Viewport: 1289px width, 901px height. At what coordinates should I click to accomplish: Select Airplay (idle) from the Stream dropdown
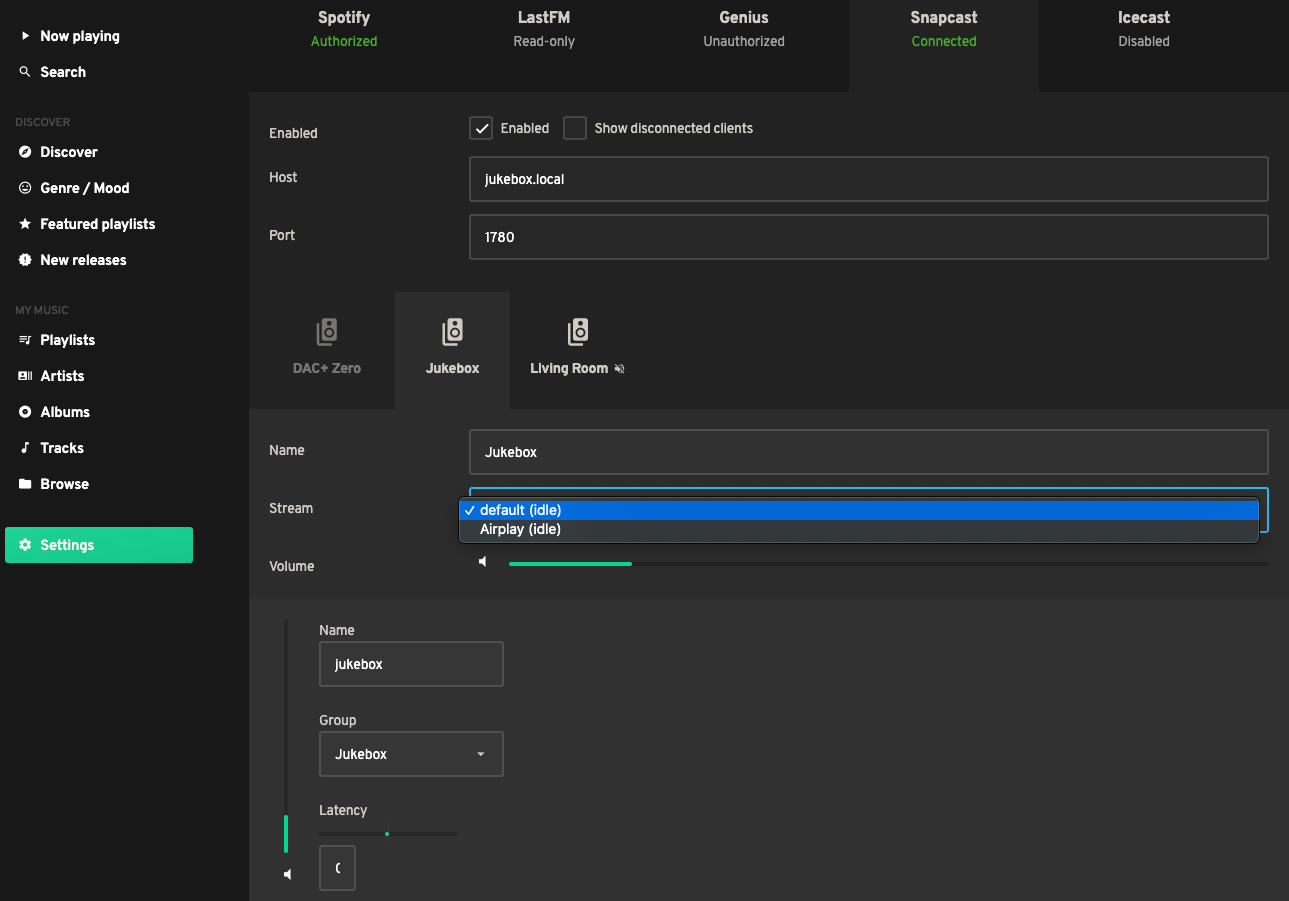(x=520, y=529)
